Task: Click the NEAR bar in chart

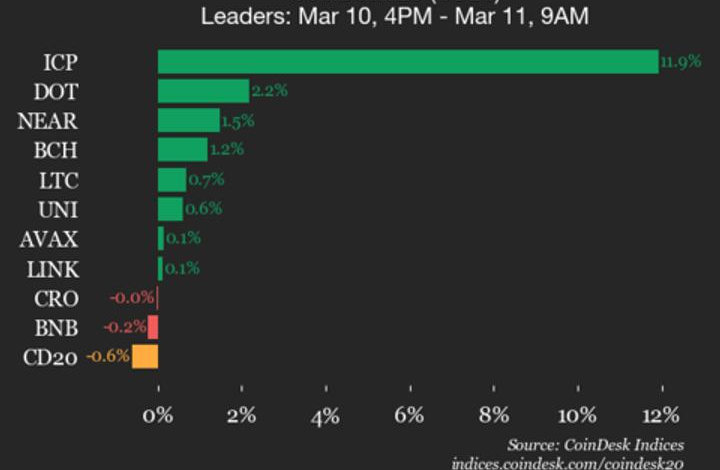Action: [188, 121]
